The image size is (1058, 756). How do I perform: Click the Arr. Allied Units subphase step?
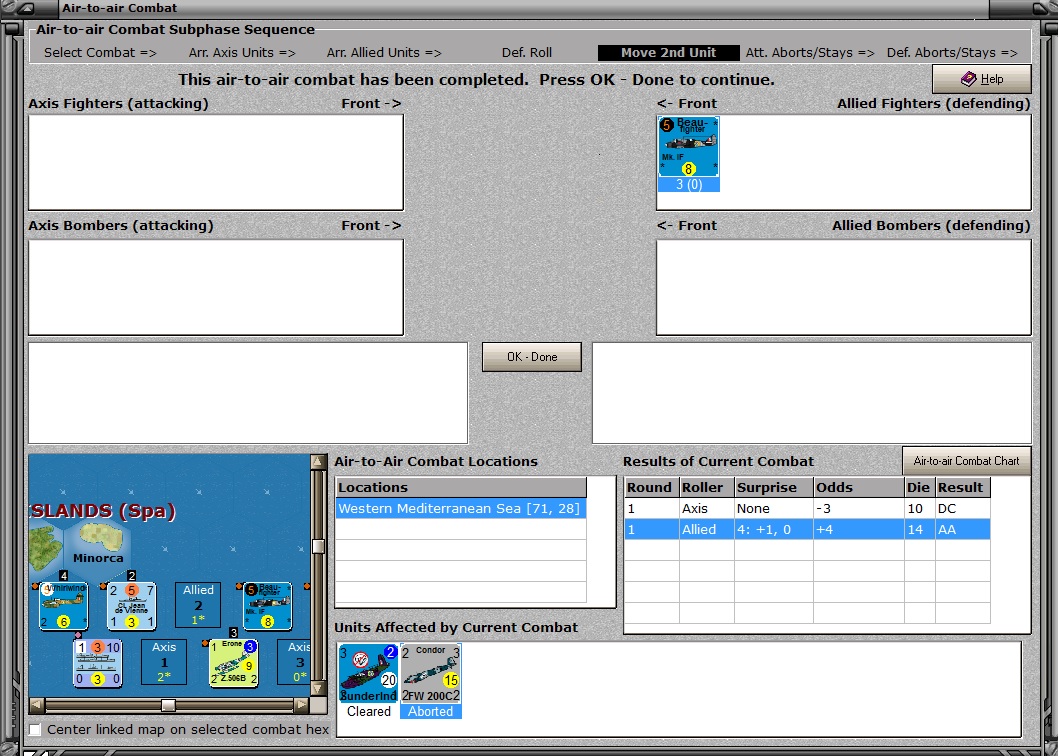tap(384, 53)
